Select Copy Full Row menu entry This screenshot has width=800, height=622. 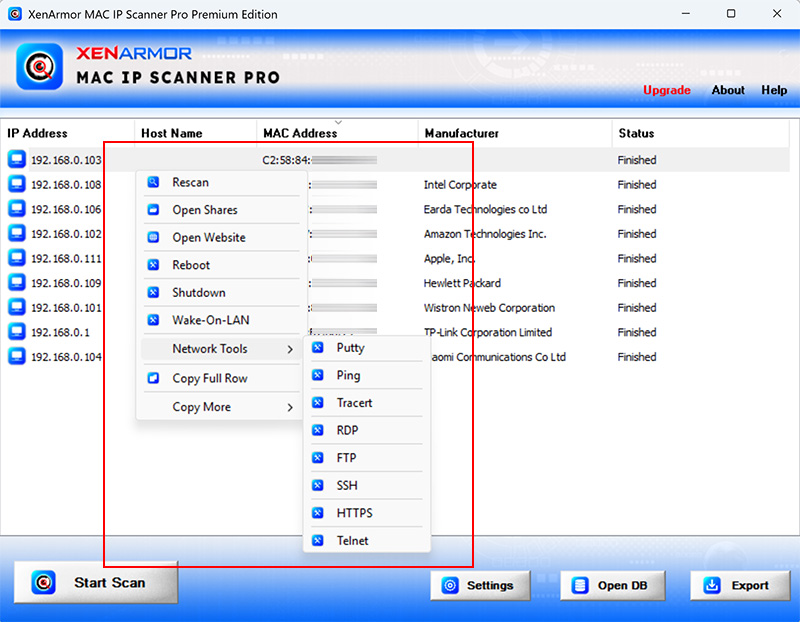pyautogui.click(x=221, y=378)
